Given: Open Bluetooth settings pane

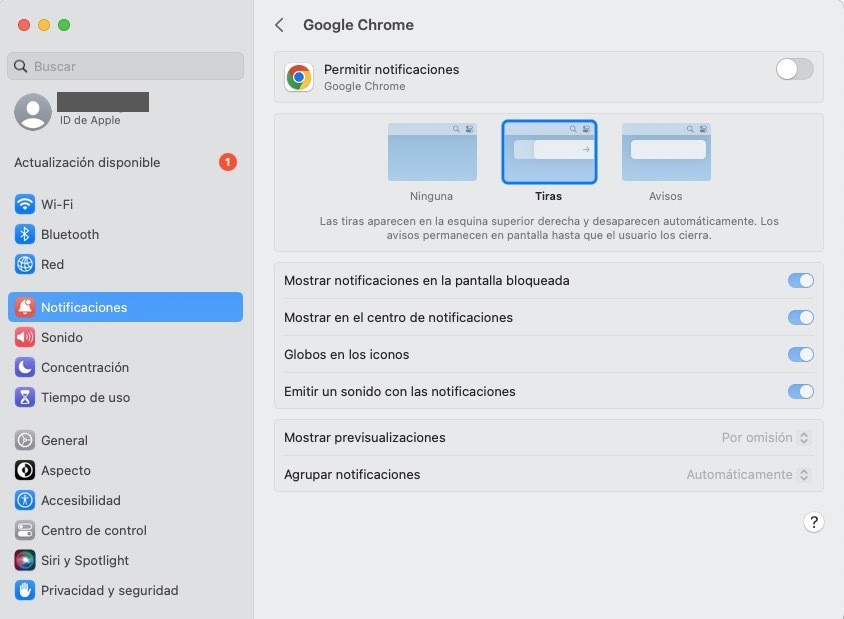Looking at the screenshot, I should pyautogui.click(x=125, y=235).
